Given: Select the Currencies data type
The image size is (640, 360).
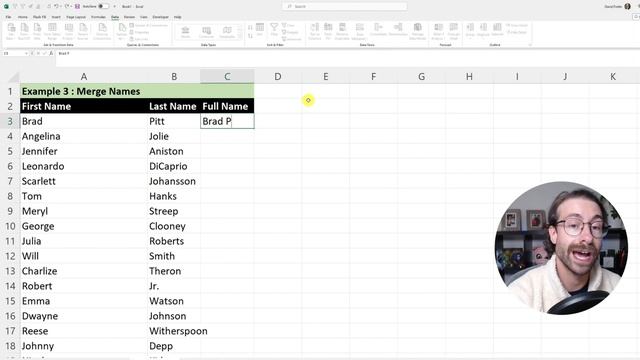Looking at the screenshot, I should tap(207, 32).
